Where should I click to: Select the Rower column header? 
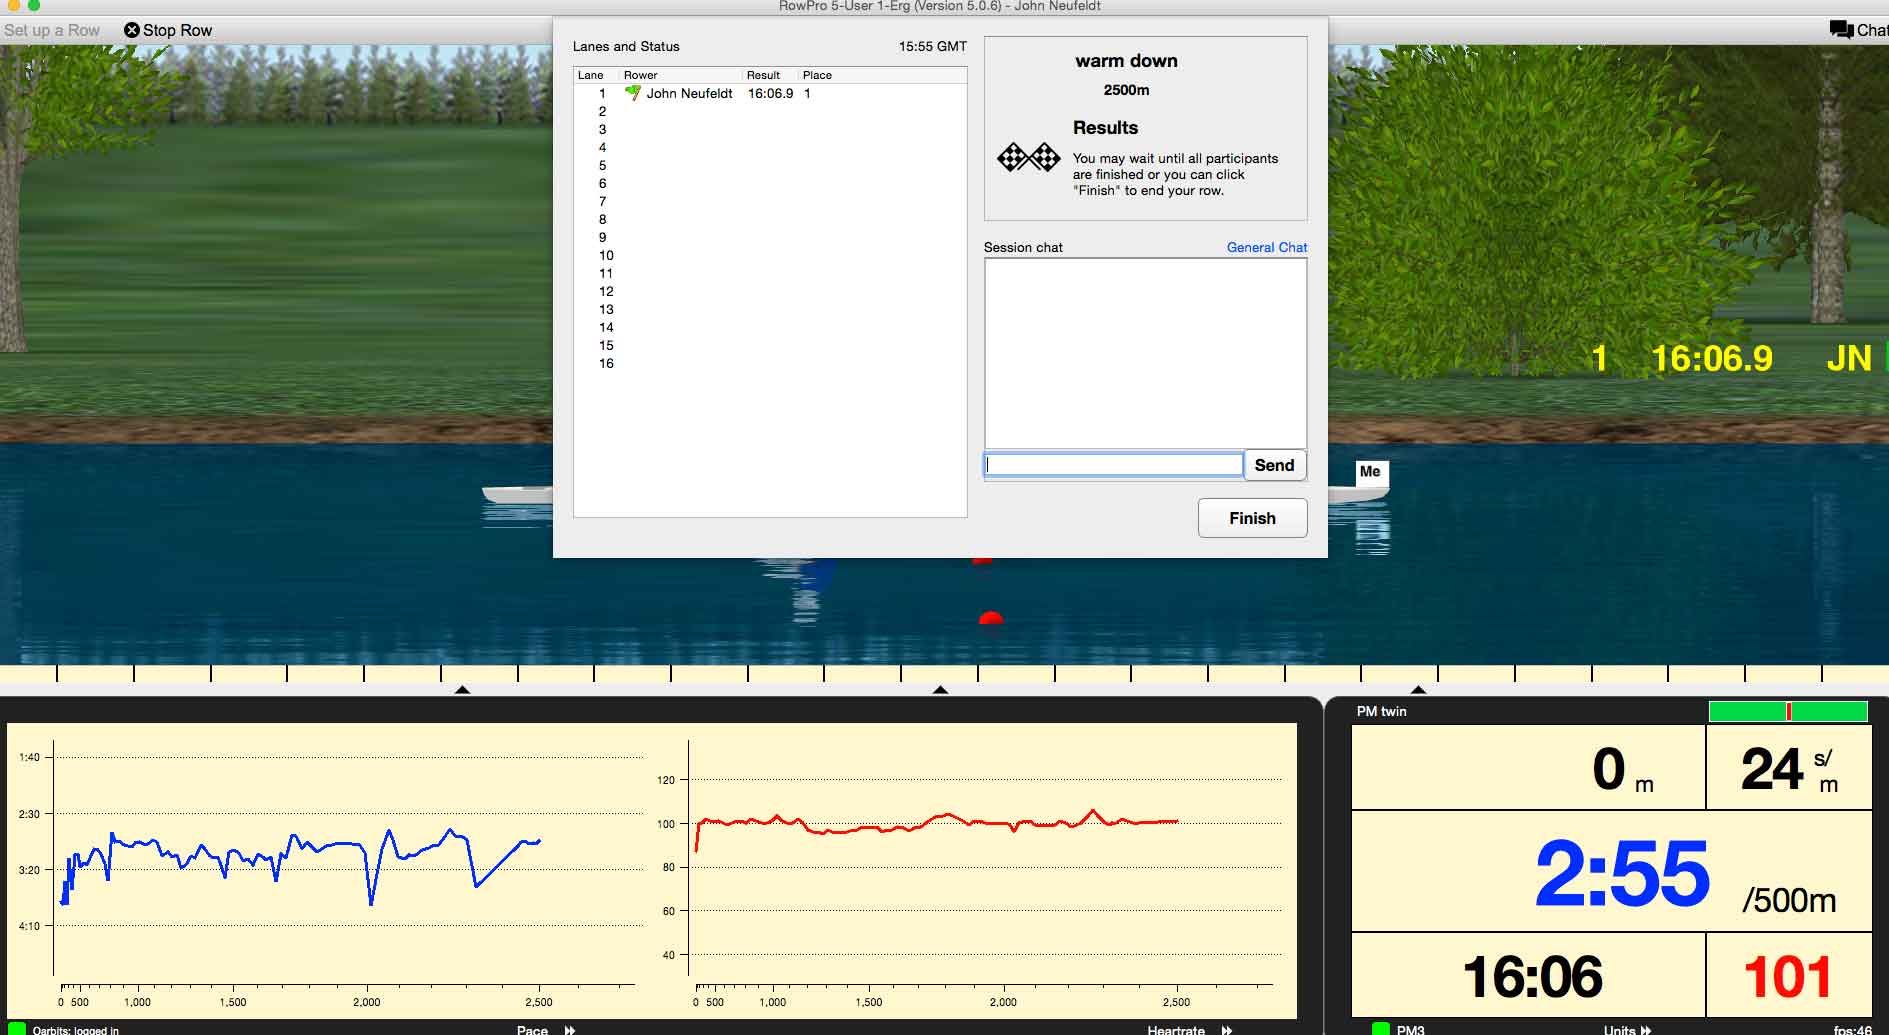[680, 75]
